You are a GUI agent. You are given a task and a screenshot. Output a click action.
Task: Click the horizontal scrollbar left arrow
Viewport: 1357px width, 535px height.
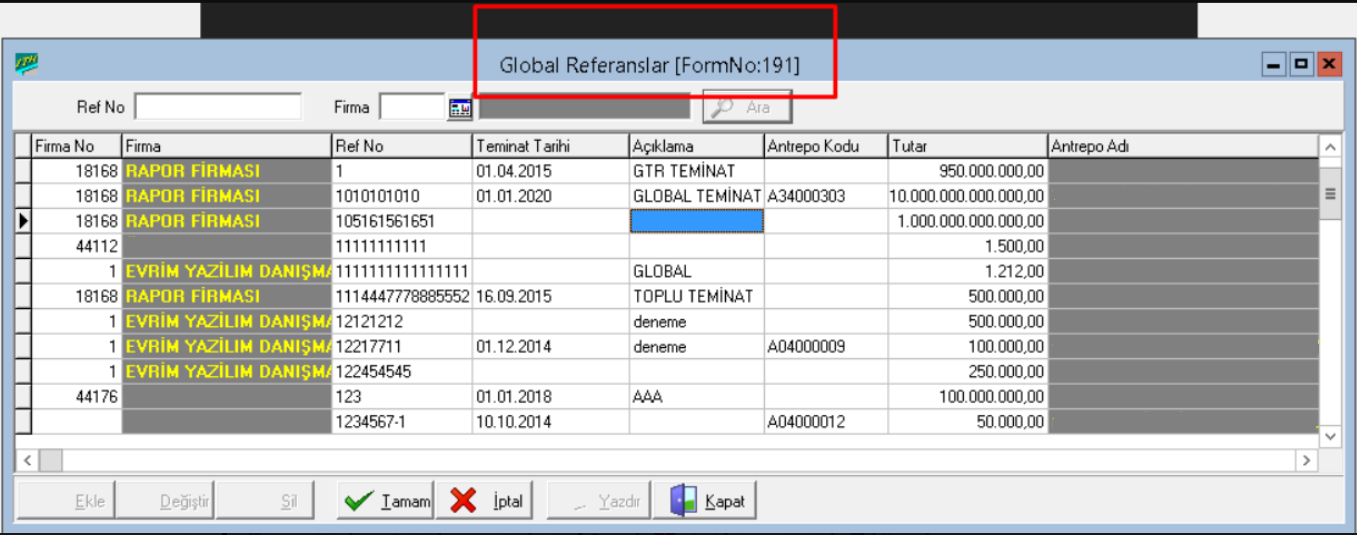pos(27,460)
